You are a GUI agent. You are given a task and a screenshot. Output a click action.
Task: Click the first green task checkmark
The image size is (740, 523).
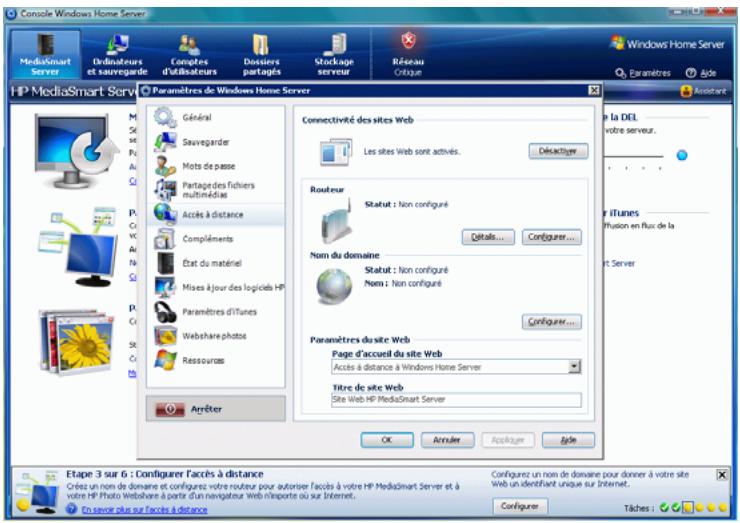[x=664, y=507]
